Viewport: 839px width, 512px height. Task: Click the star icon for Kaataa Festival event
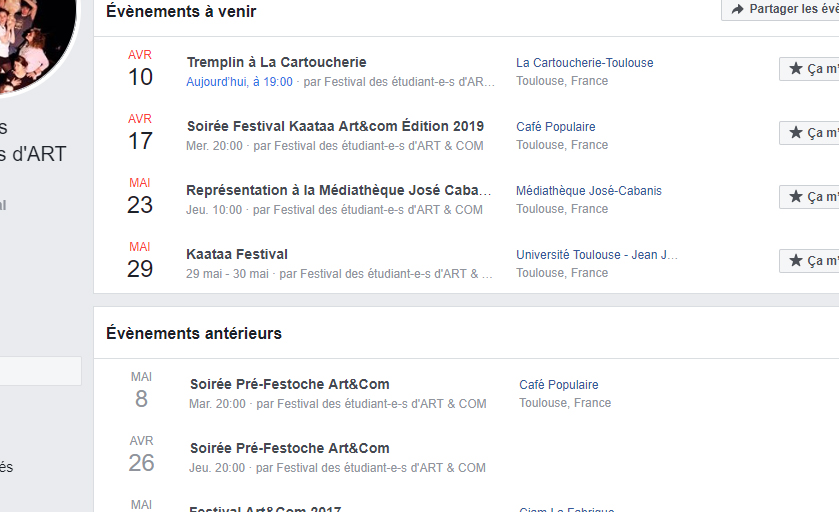[796, 261]
